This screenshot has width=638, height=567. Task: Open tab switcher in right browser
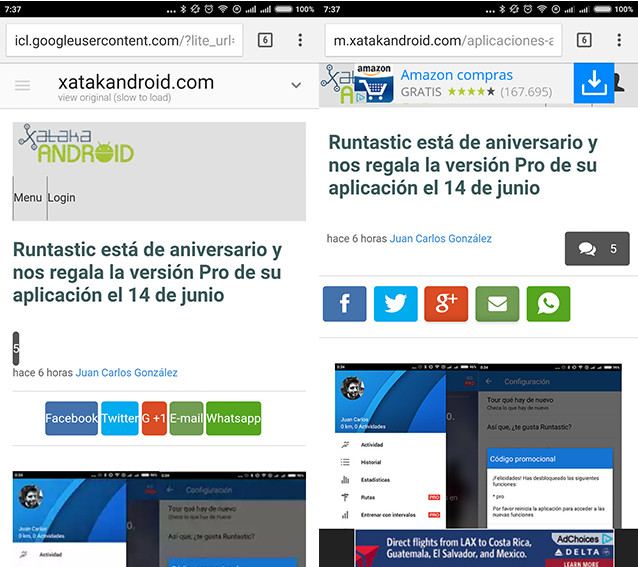pyautogui.click(x=584, y=40)
